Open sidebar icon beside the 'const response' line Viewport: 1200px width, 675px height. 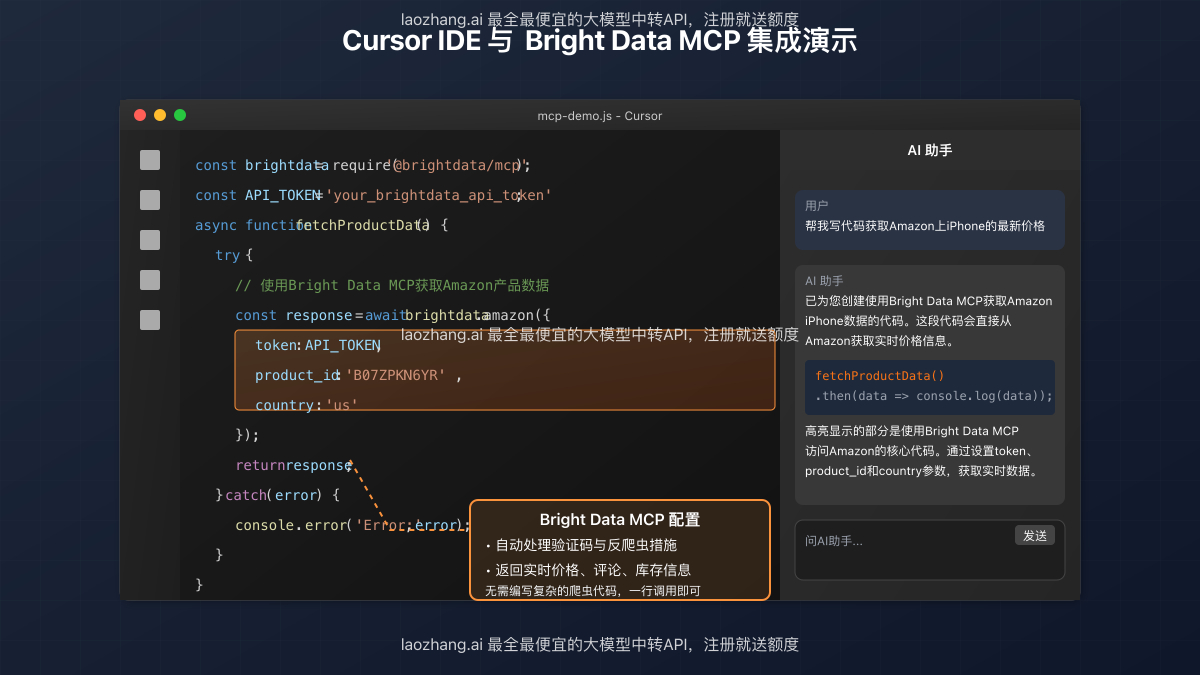(x=150, y=320)
